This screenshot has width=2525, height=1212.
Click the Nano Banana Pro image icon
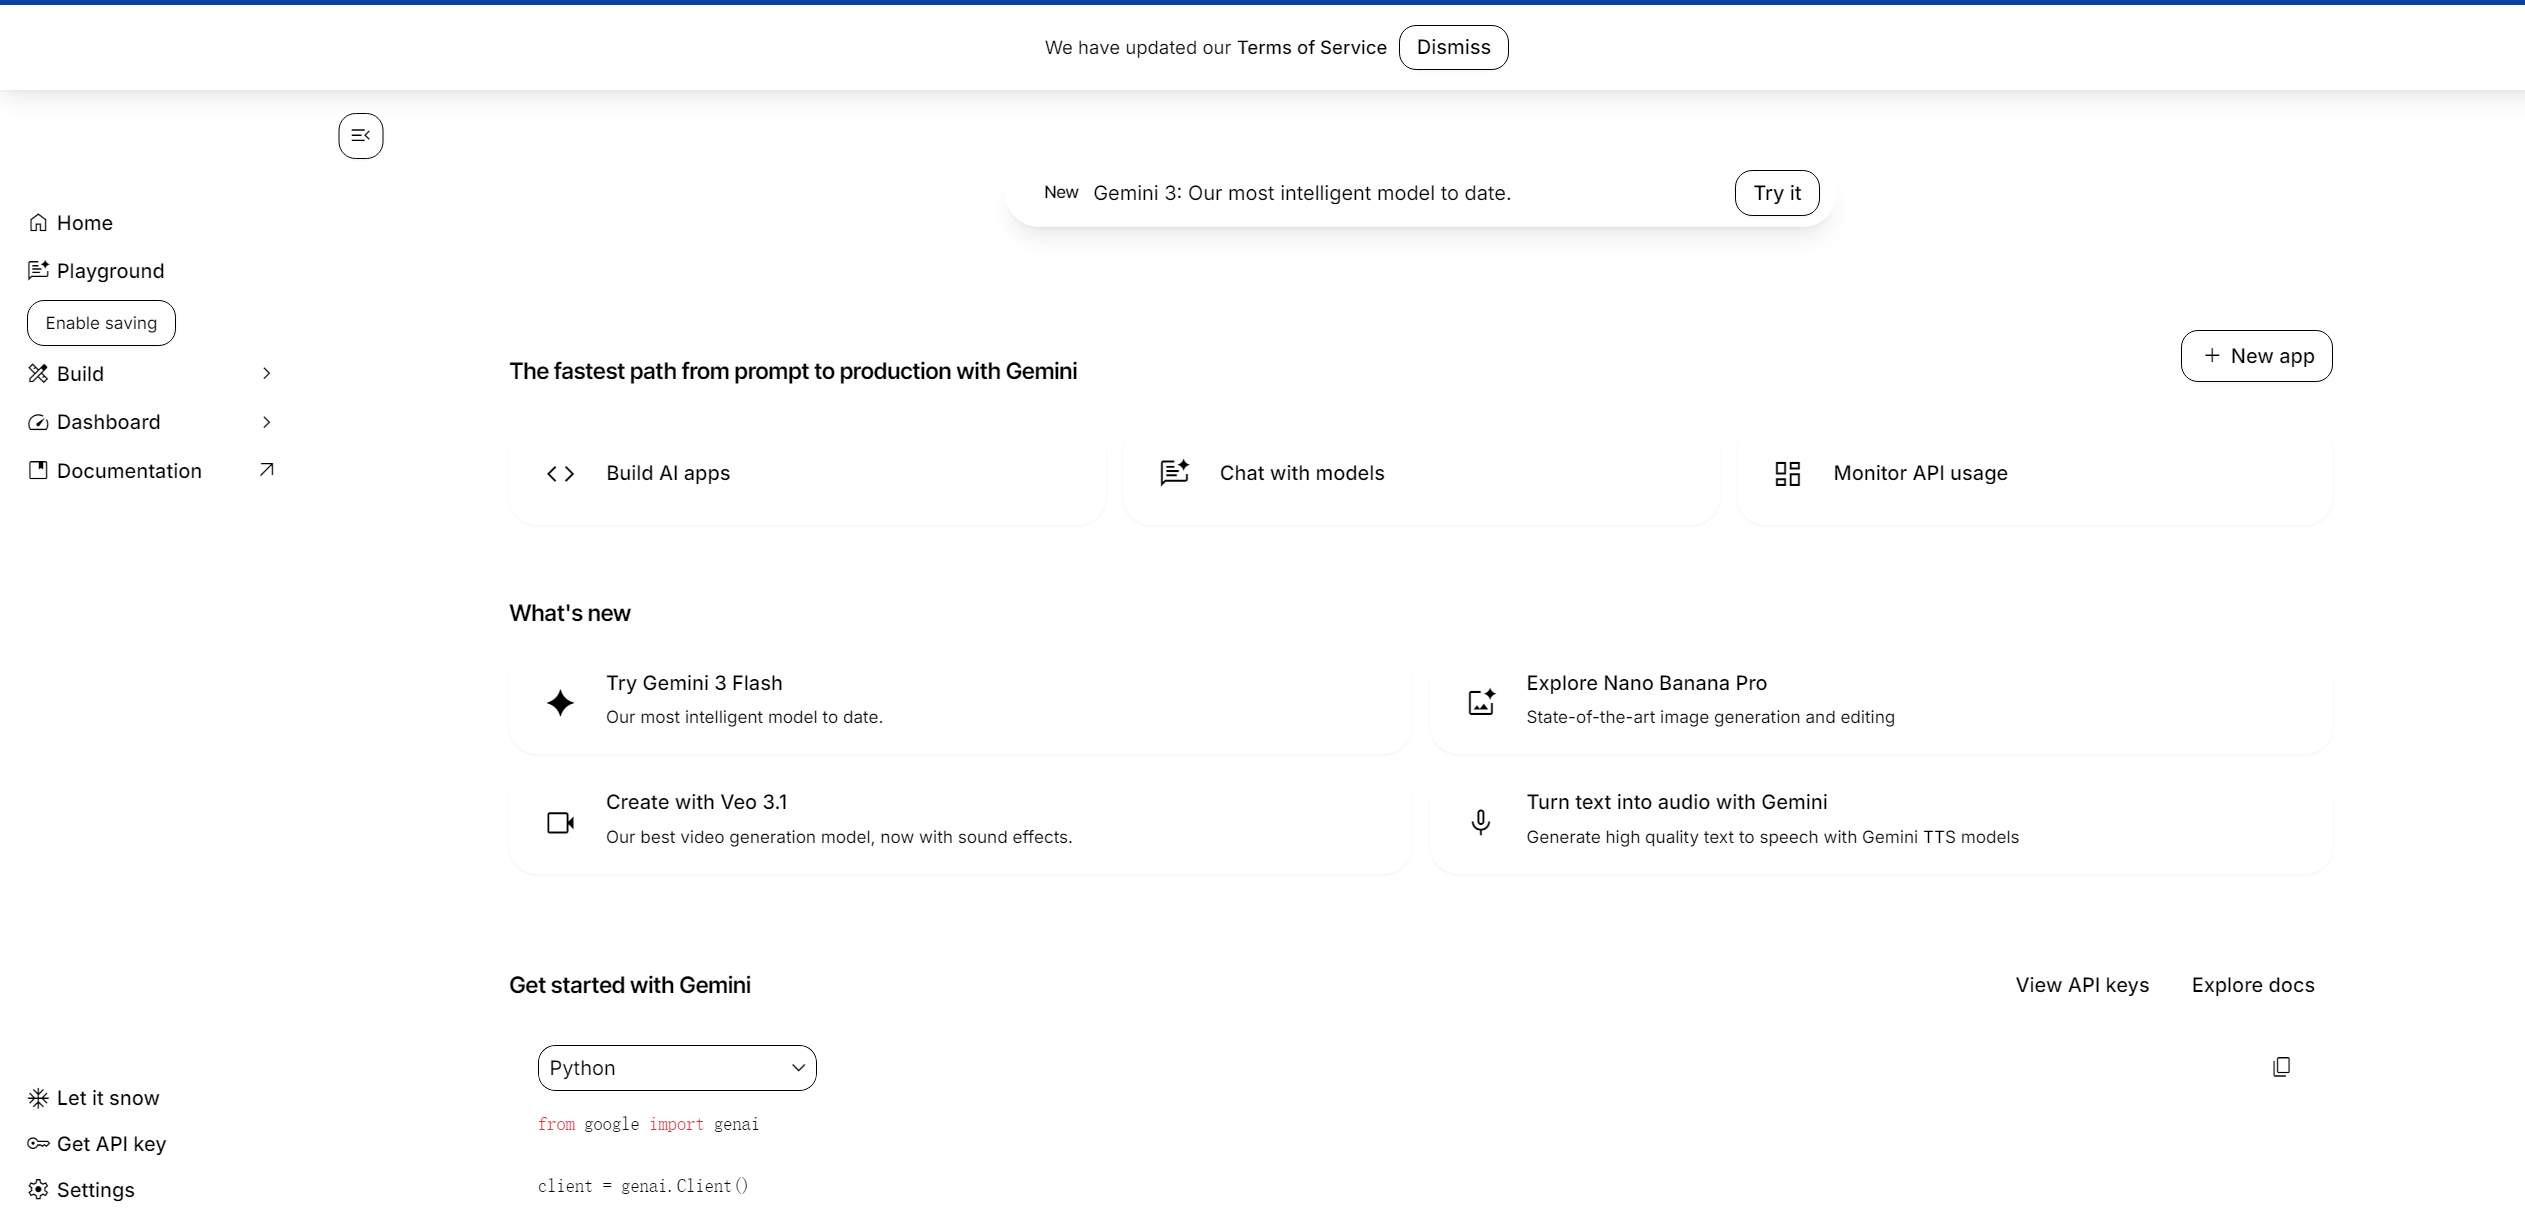tap(1481, 701)
